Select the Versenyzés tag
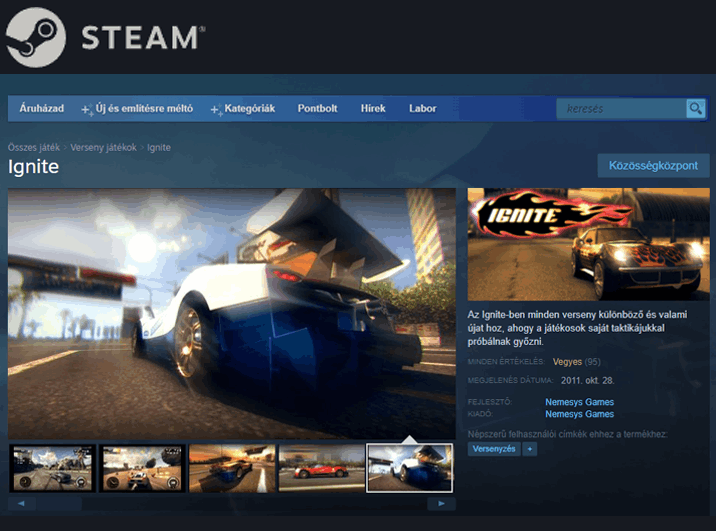The height and width of the screenshot is (531, 716). 494,450
